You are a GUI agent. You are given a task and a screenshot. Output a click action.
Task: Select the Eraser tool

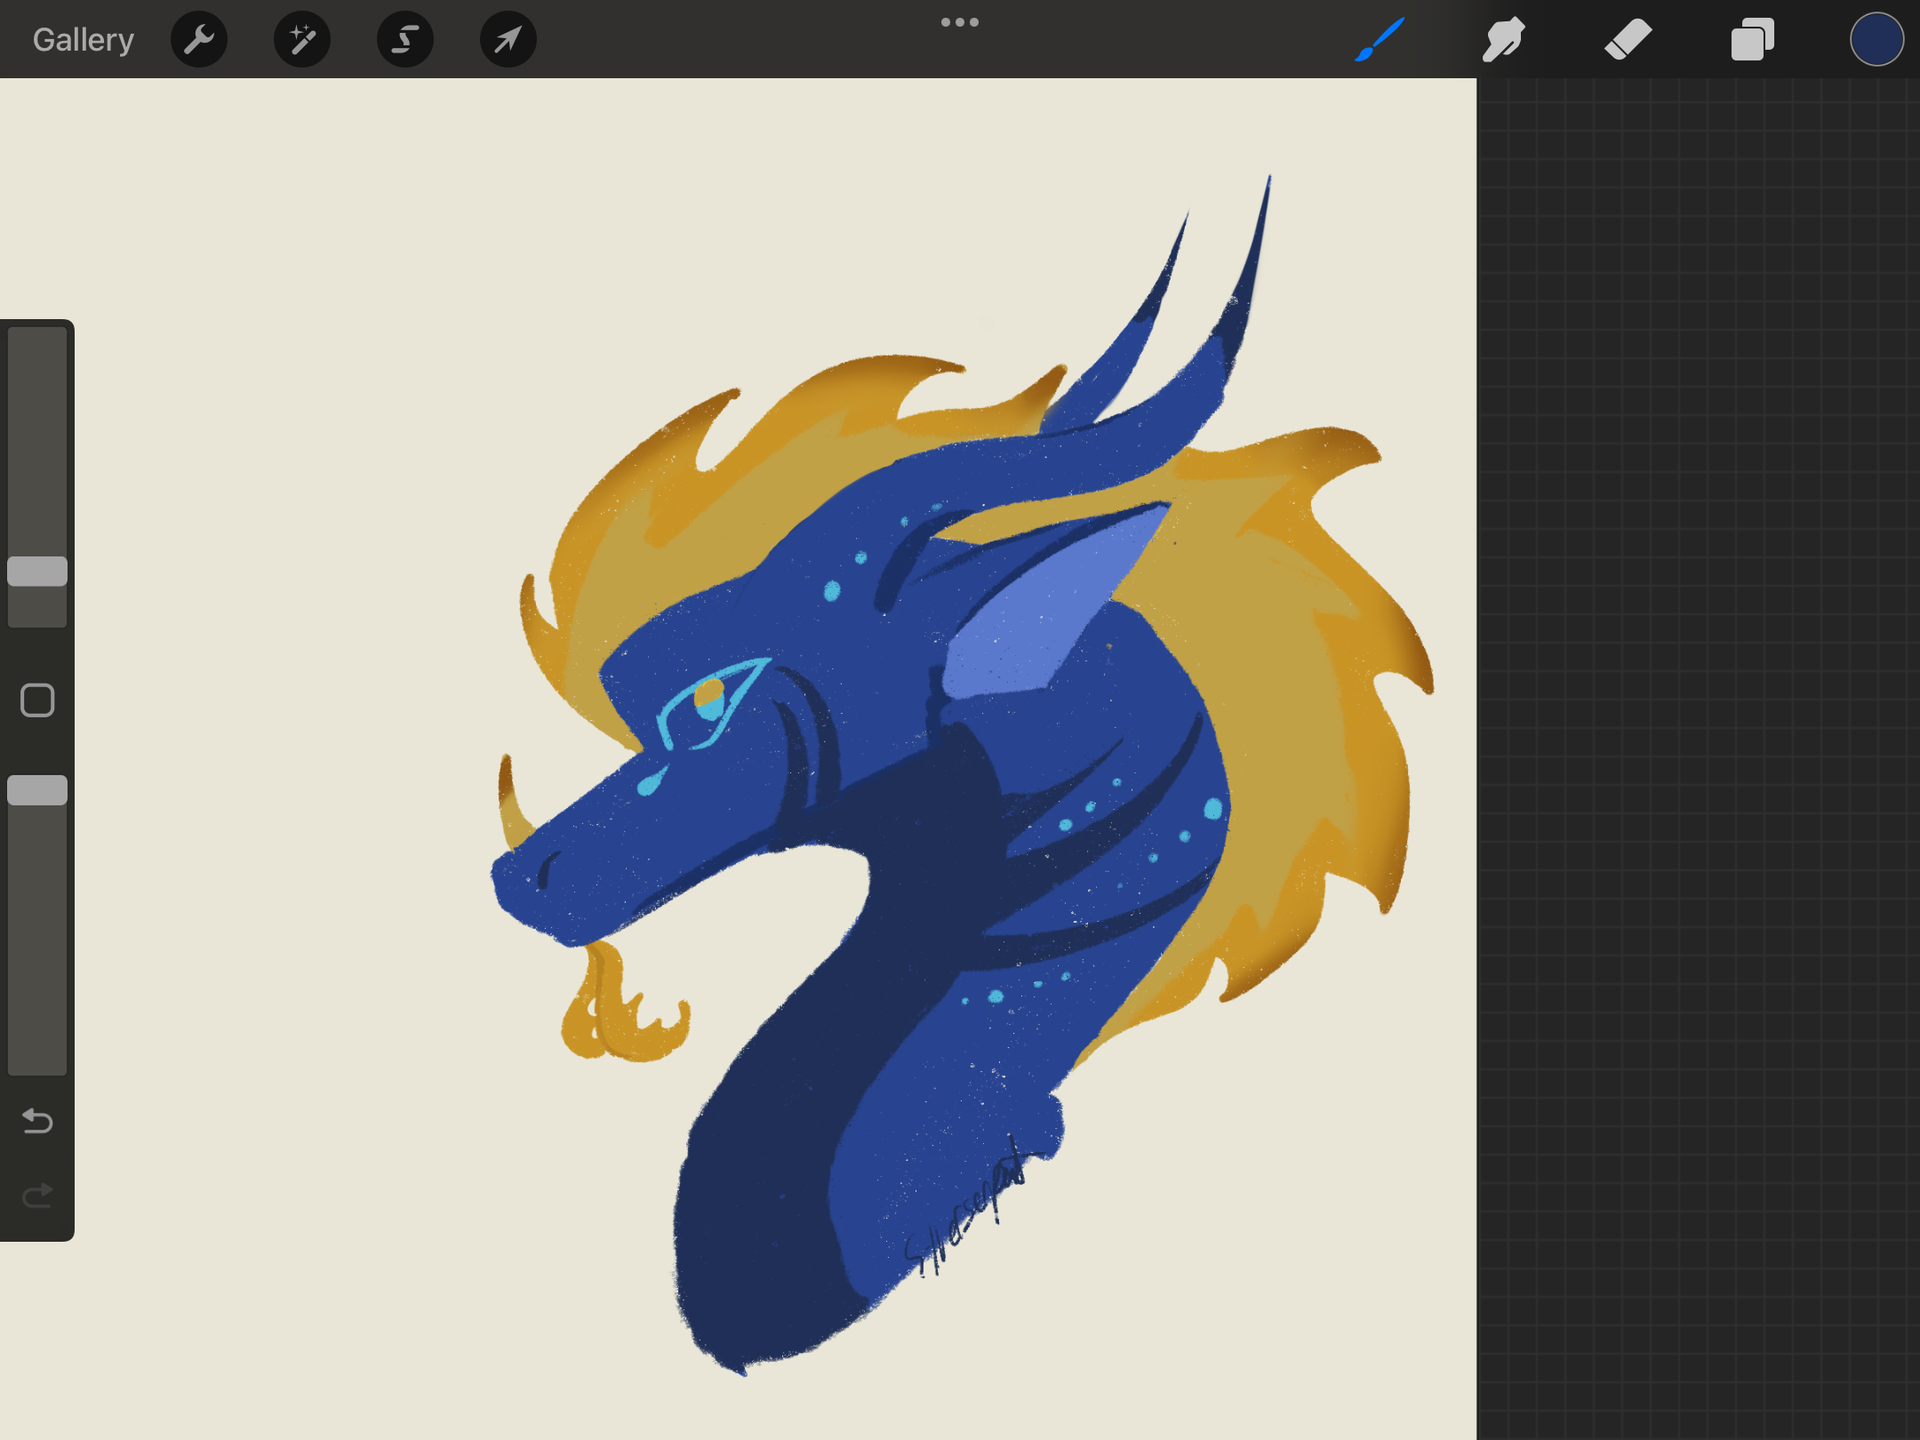[x=1628, y=40]
